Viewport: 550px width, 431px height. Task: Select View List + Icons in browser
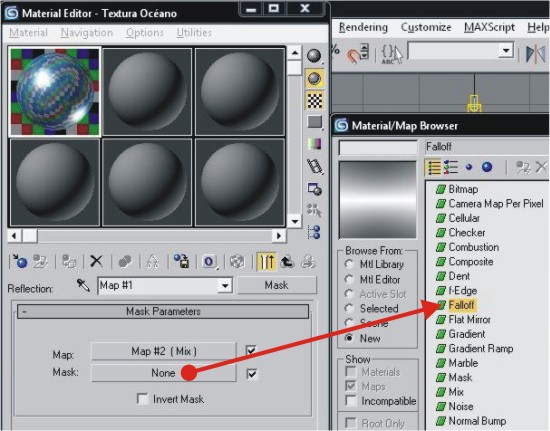[451, 167]
